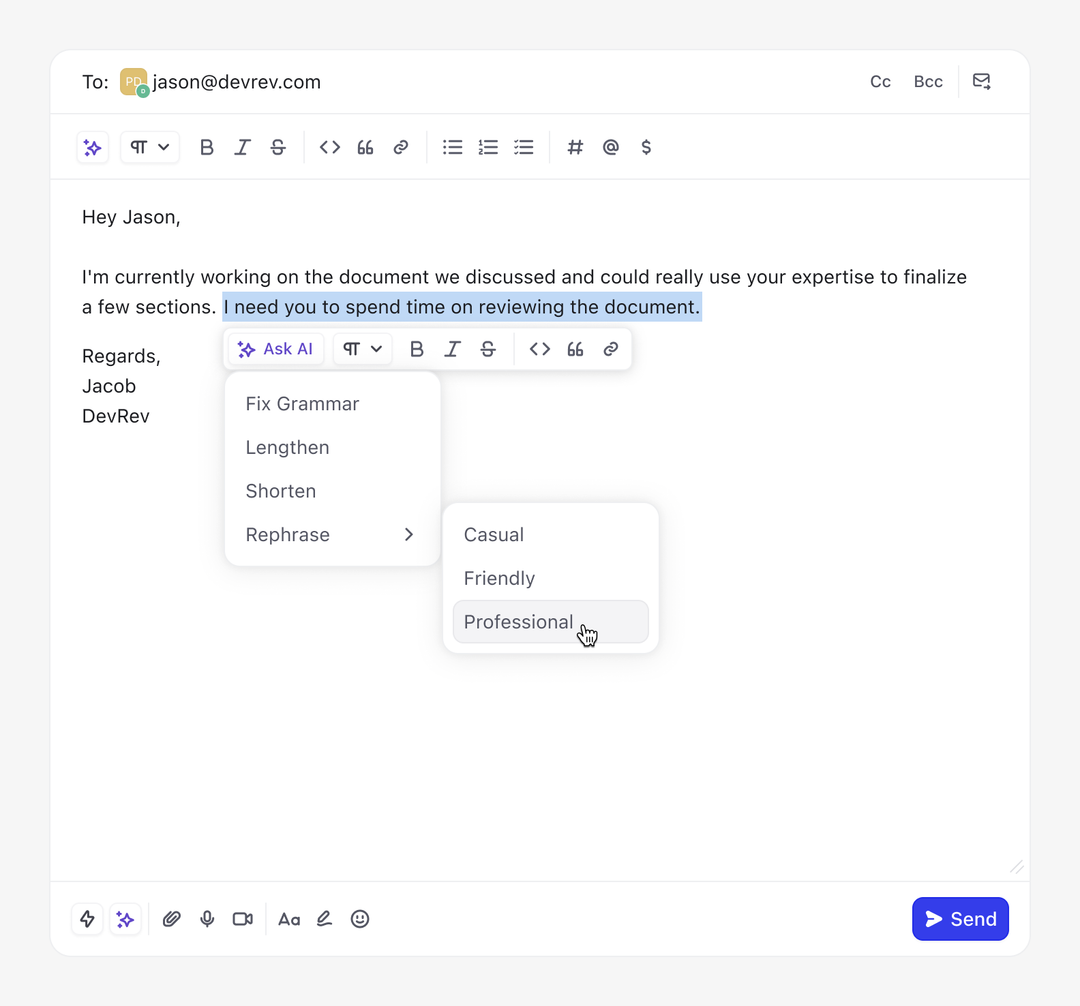Click the microphone icon
Viewport: 1080px width, 1006px height.
[207, 919]
